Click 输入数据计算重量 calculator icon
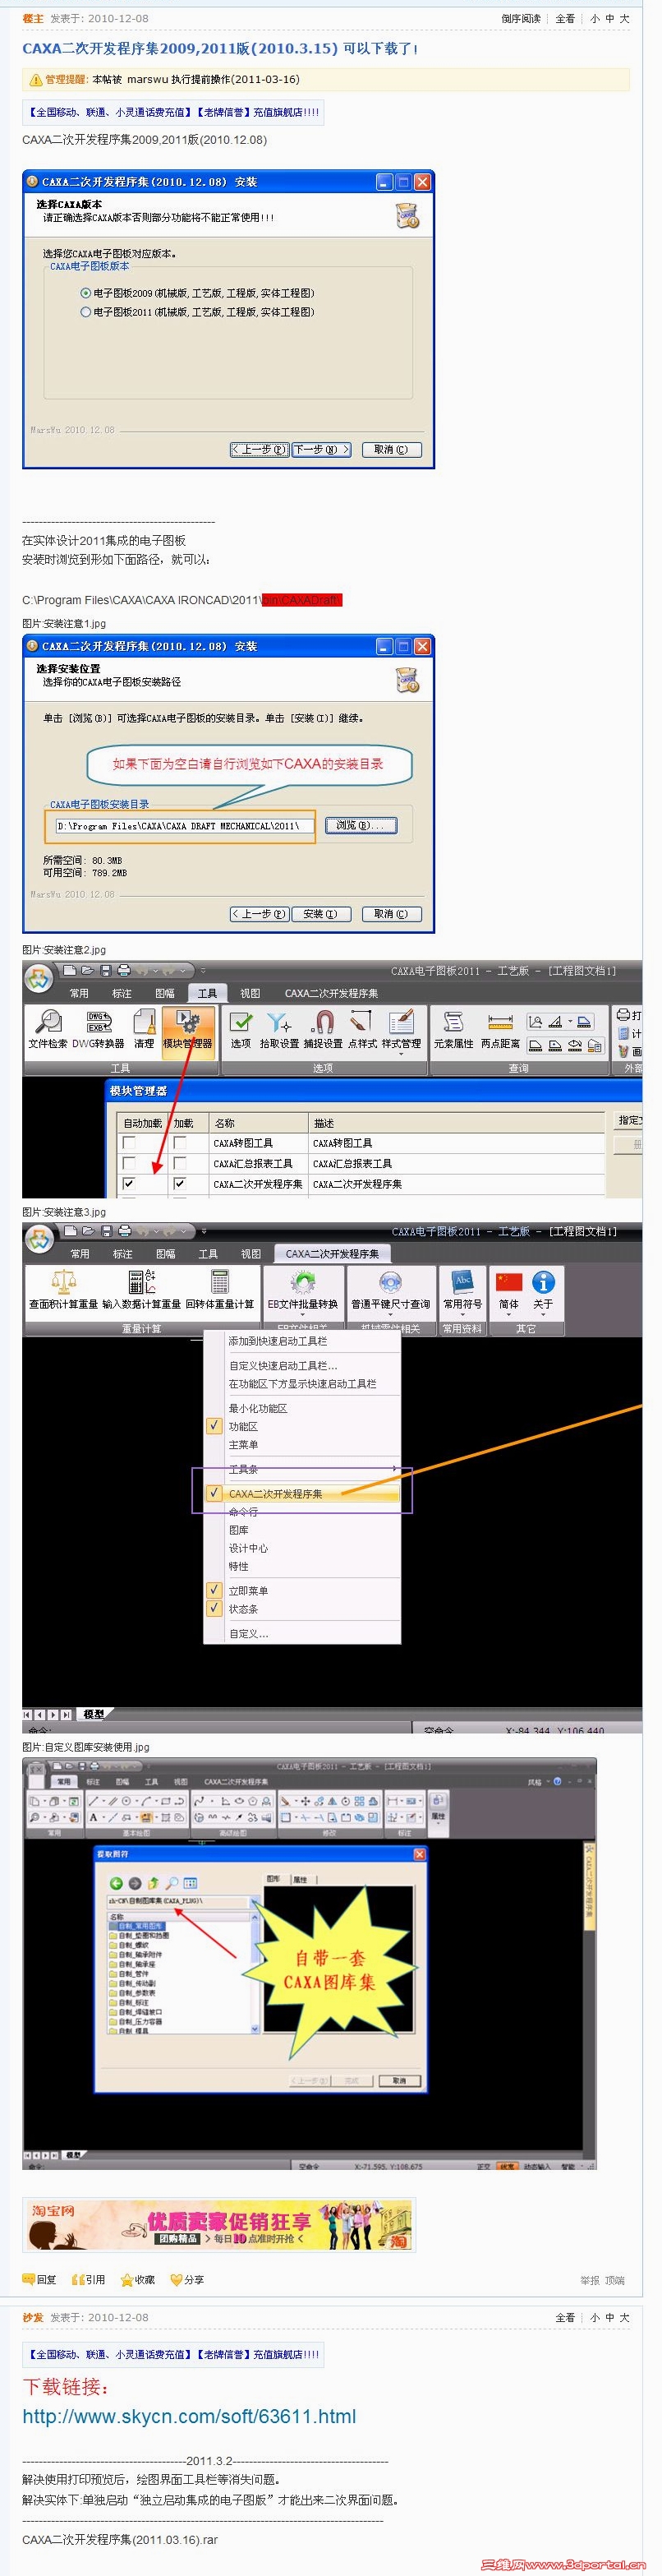 pyautogui.click(x=142, y=1282)
